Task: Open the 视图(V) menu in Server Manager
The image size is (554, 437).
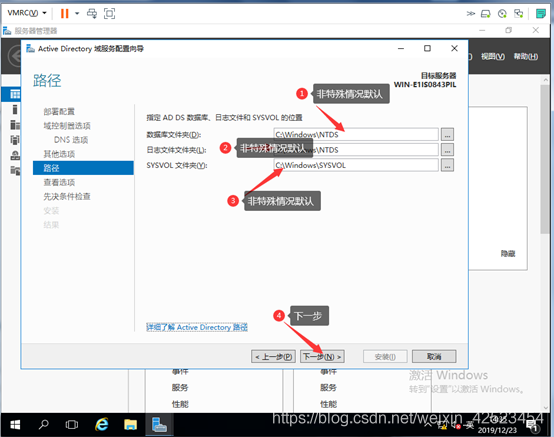Action: point(493,57)
